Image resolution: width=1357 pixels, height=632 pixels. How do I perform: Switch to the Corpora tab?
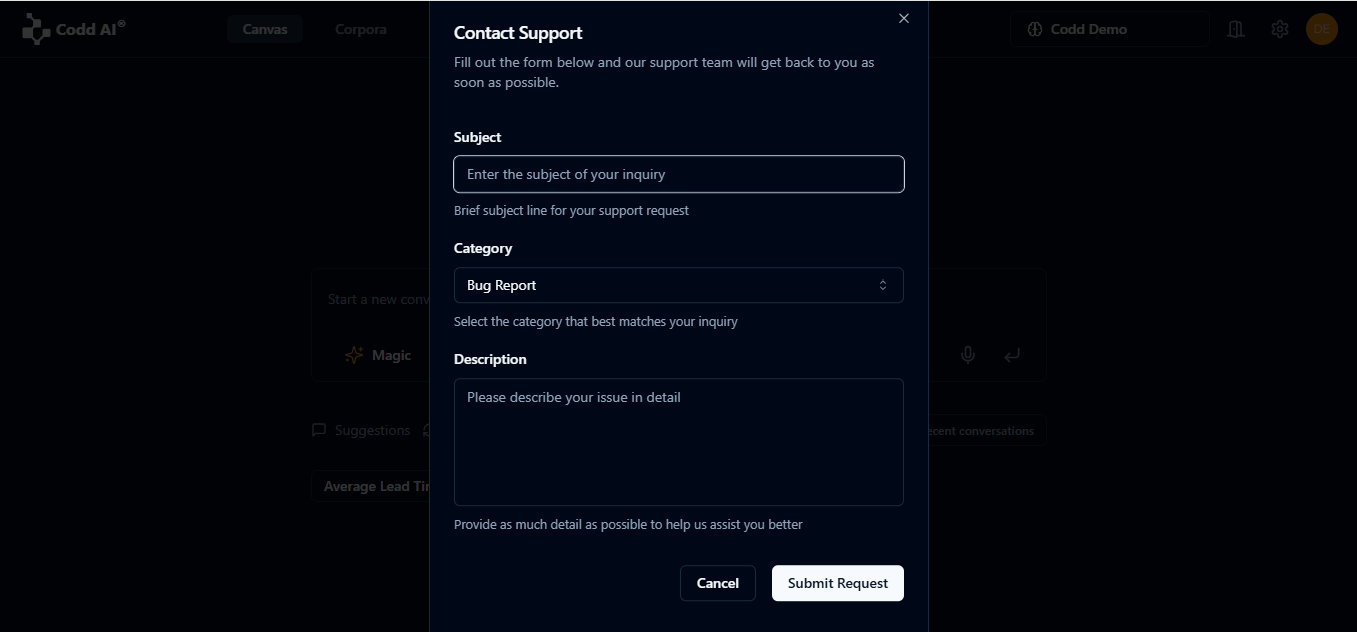point(360,29)
